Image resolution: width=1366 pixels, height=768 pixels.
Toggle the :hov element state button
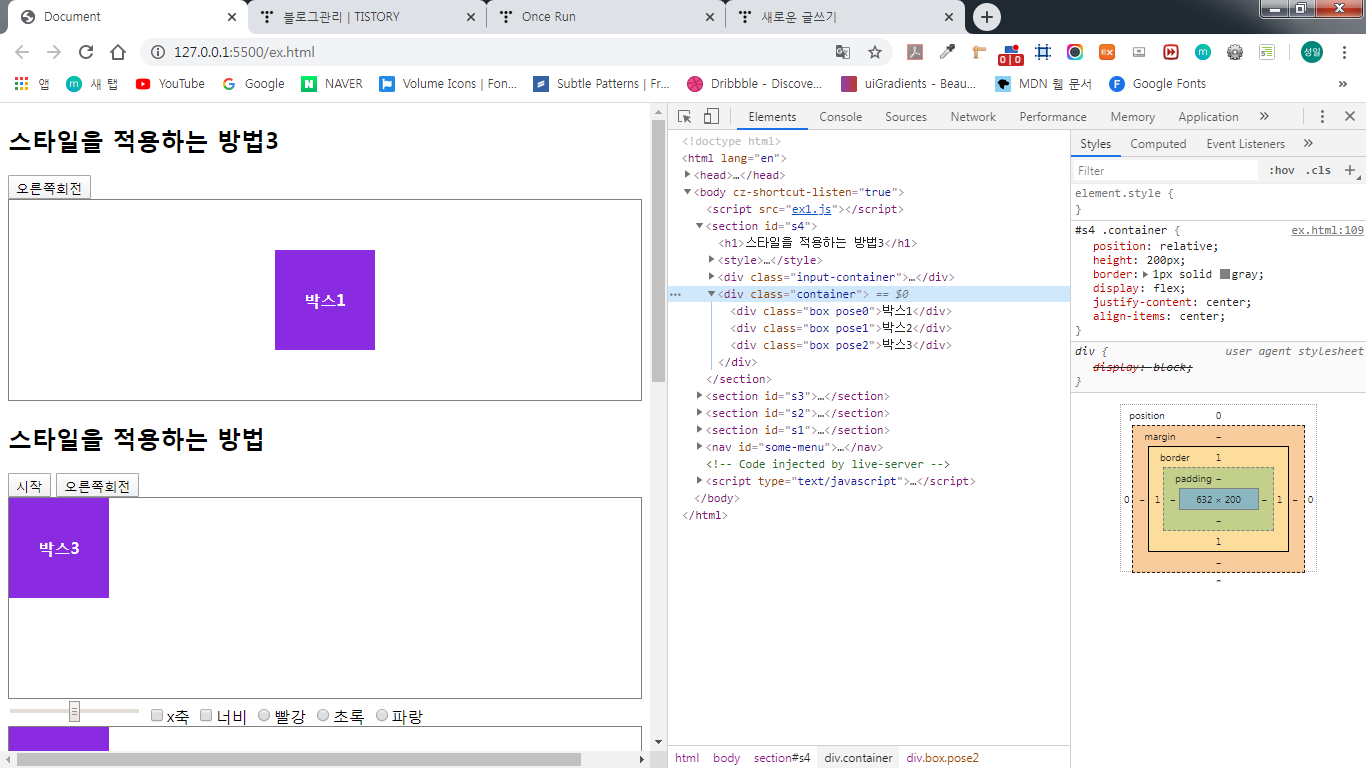(1281, 170)
